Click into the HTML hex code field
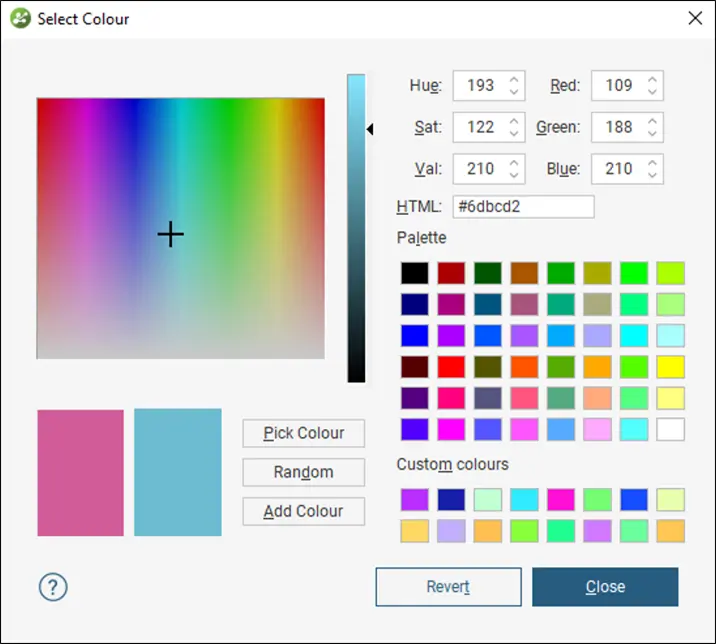The height and width of the screenshot is (644, 716). tap(523, 206)
